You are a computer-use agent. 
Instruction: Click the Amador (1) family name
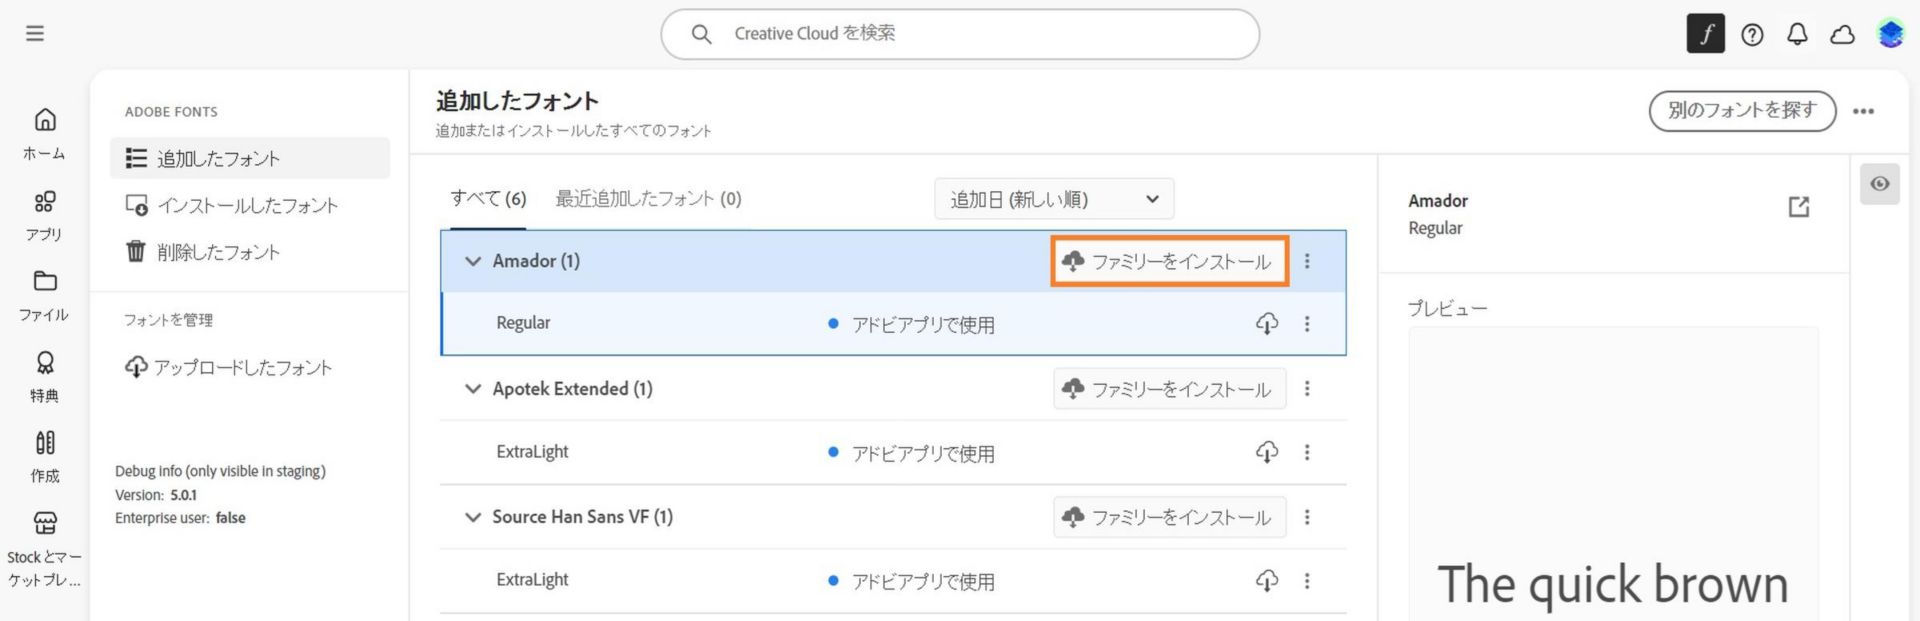536,261
